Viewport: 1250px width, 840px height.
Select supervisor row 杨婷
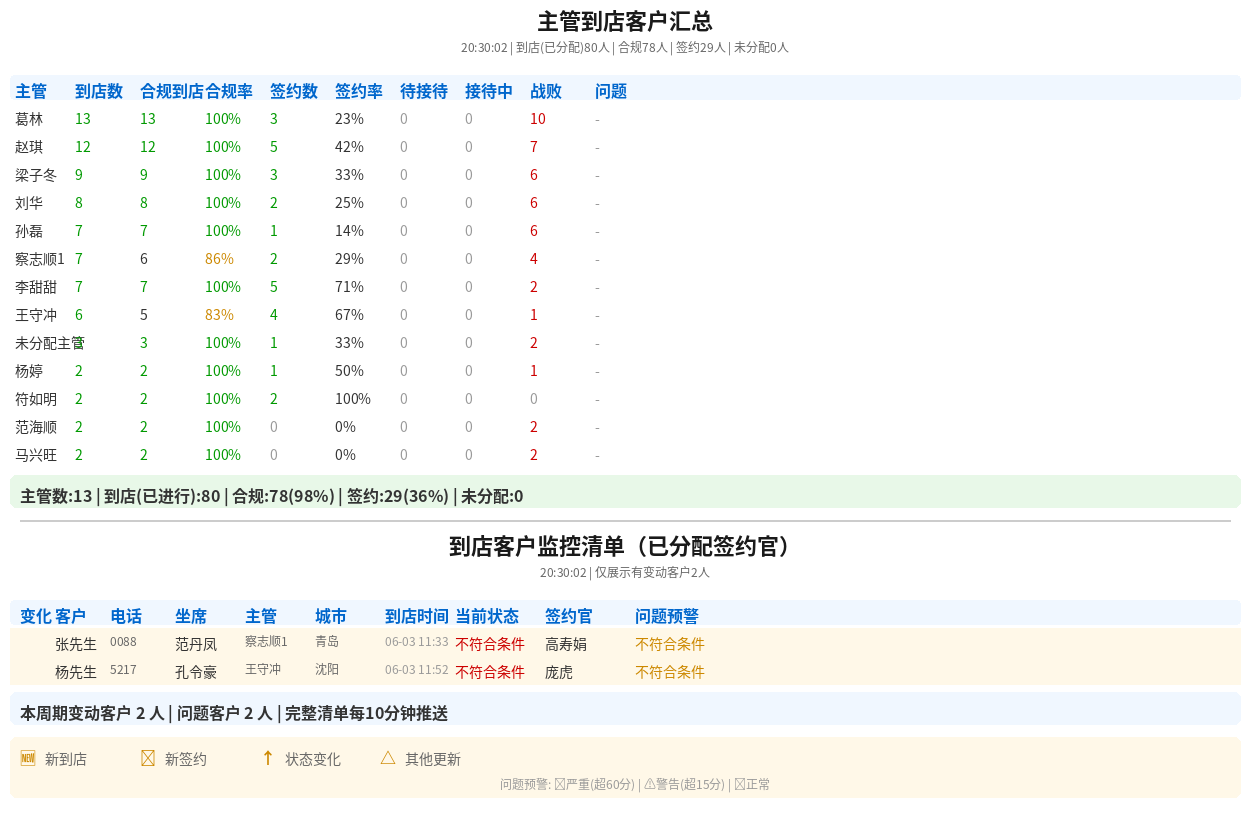625,371
